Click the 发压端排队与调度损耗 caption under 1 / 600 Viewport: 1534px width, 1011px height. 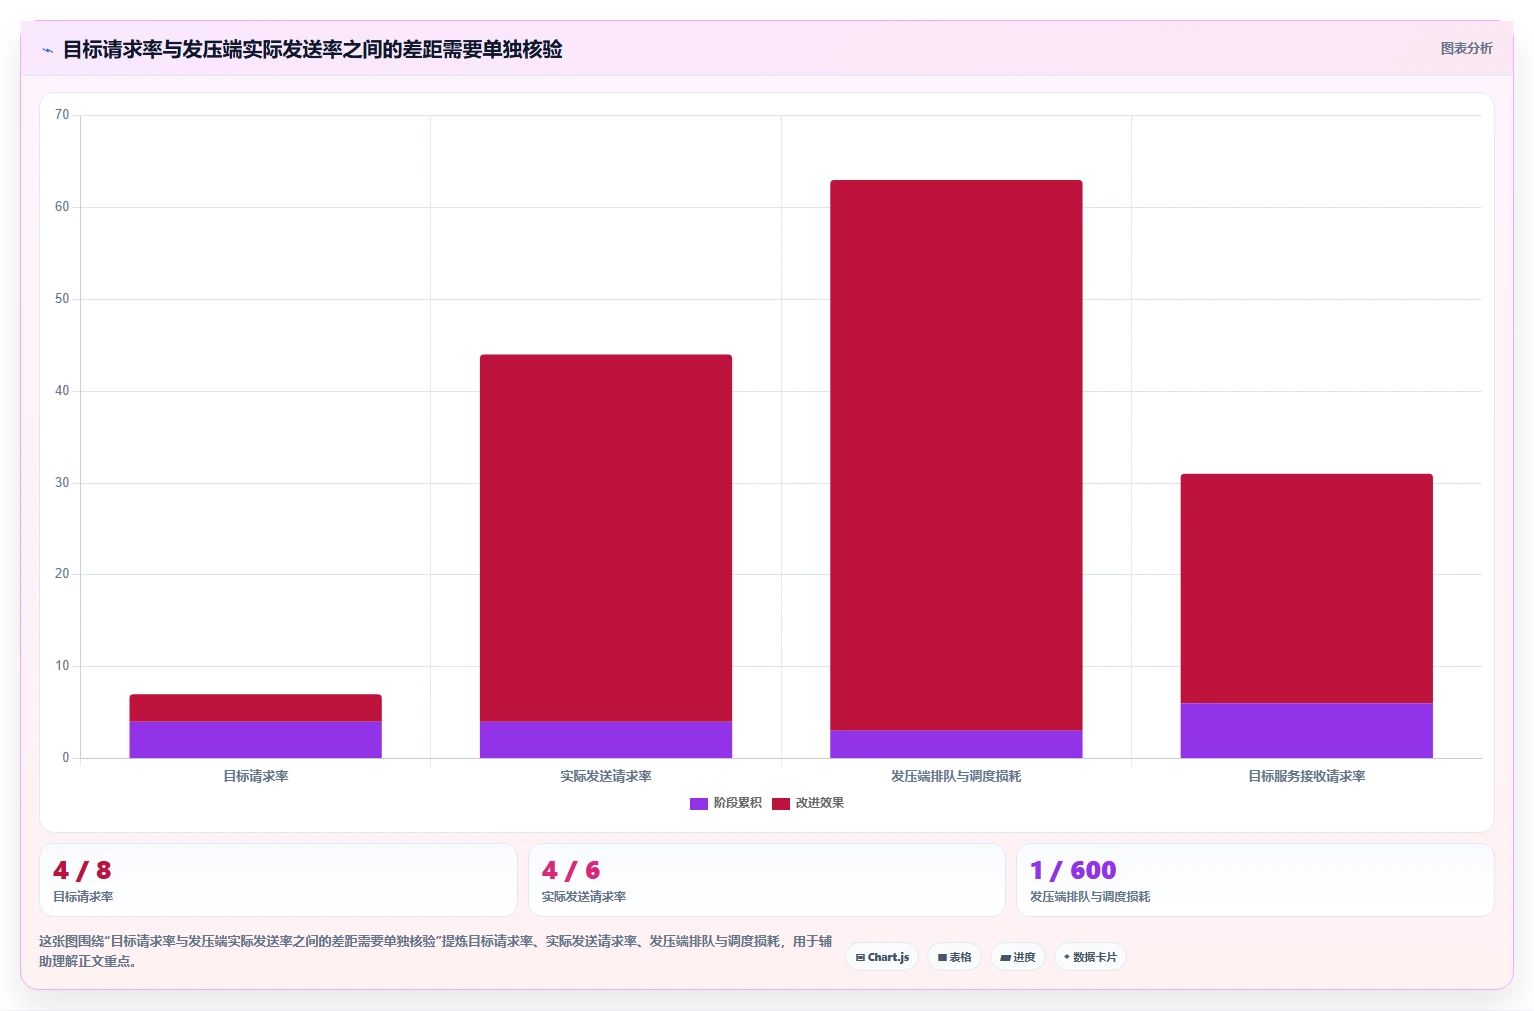tap(1090, 897)
